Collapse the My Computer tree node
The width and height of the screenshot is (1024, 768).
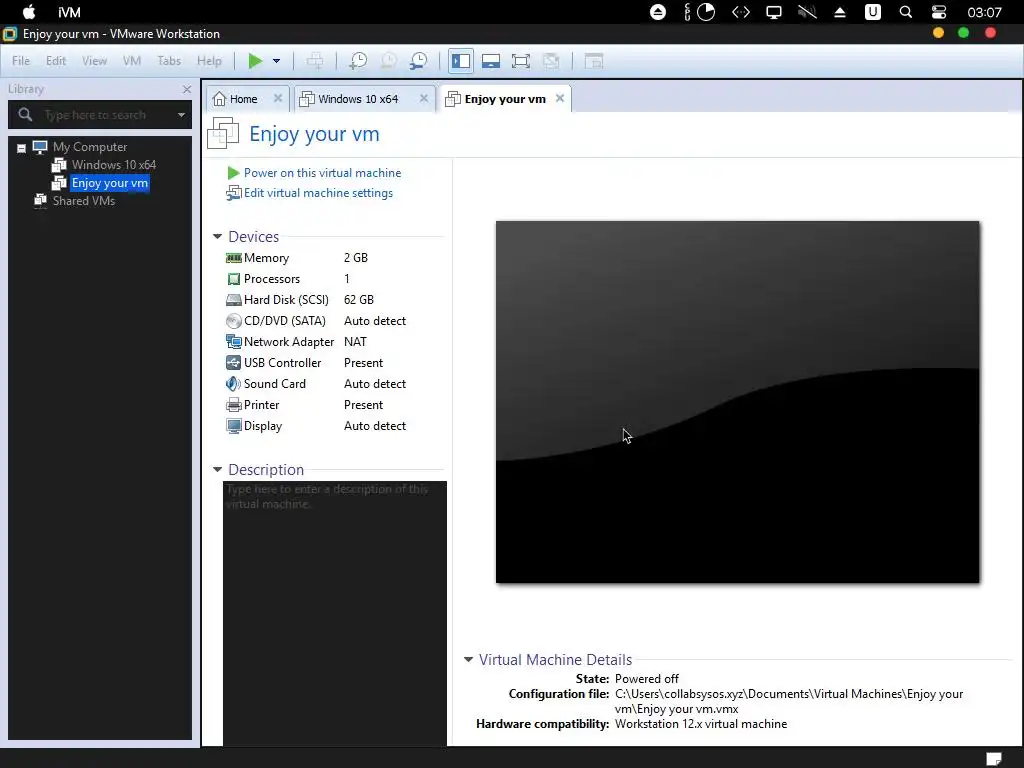22,148
